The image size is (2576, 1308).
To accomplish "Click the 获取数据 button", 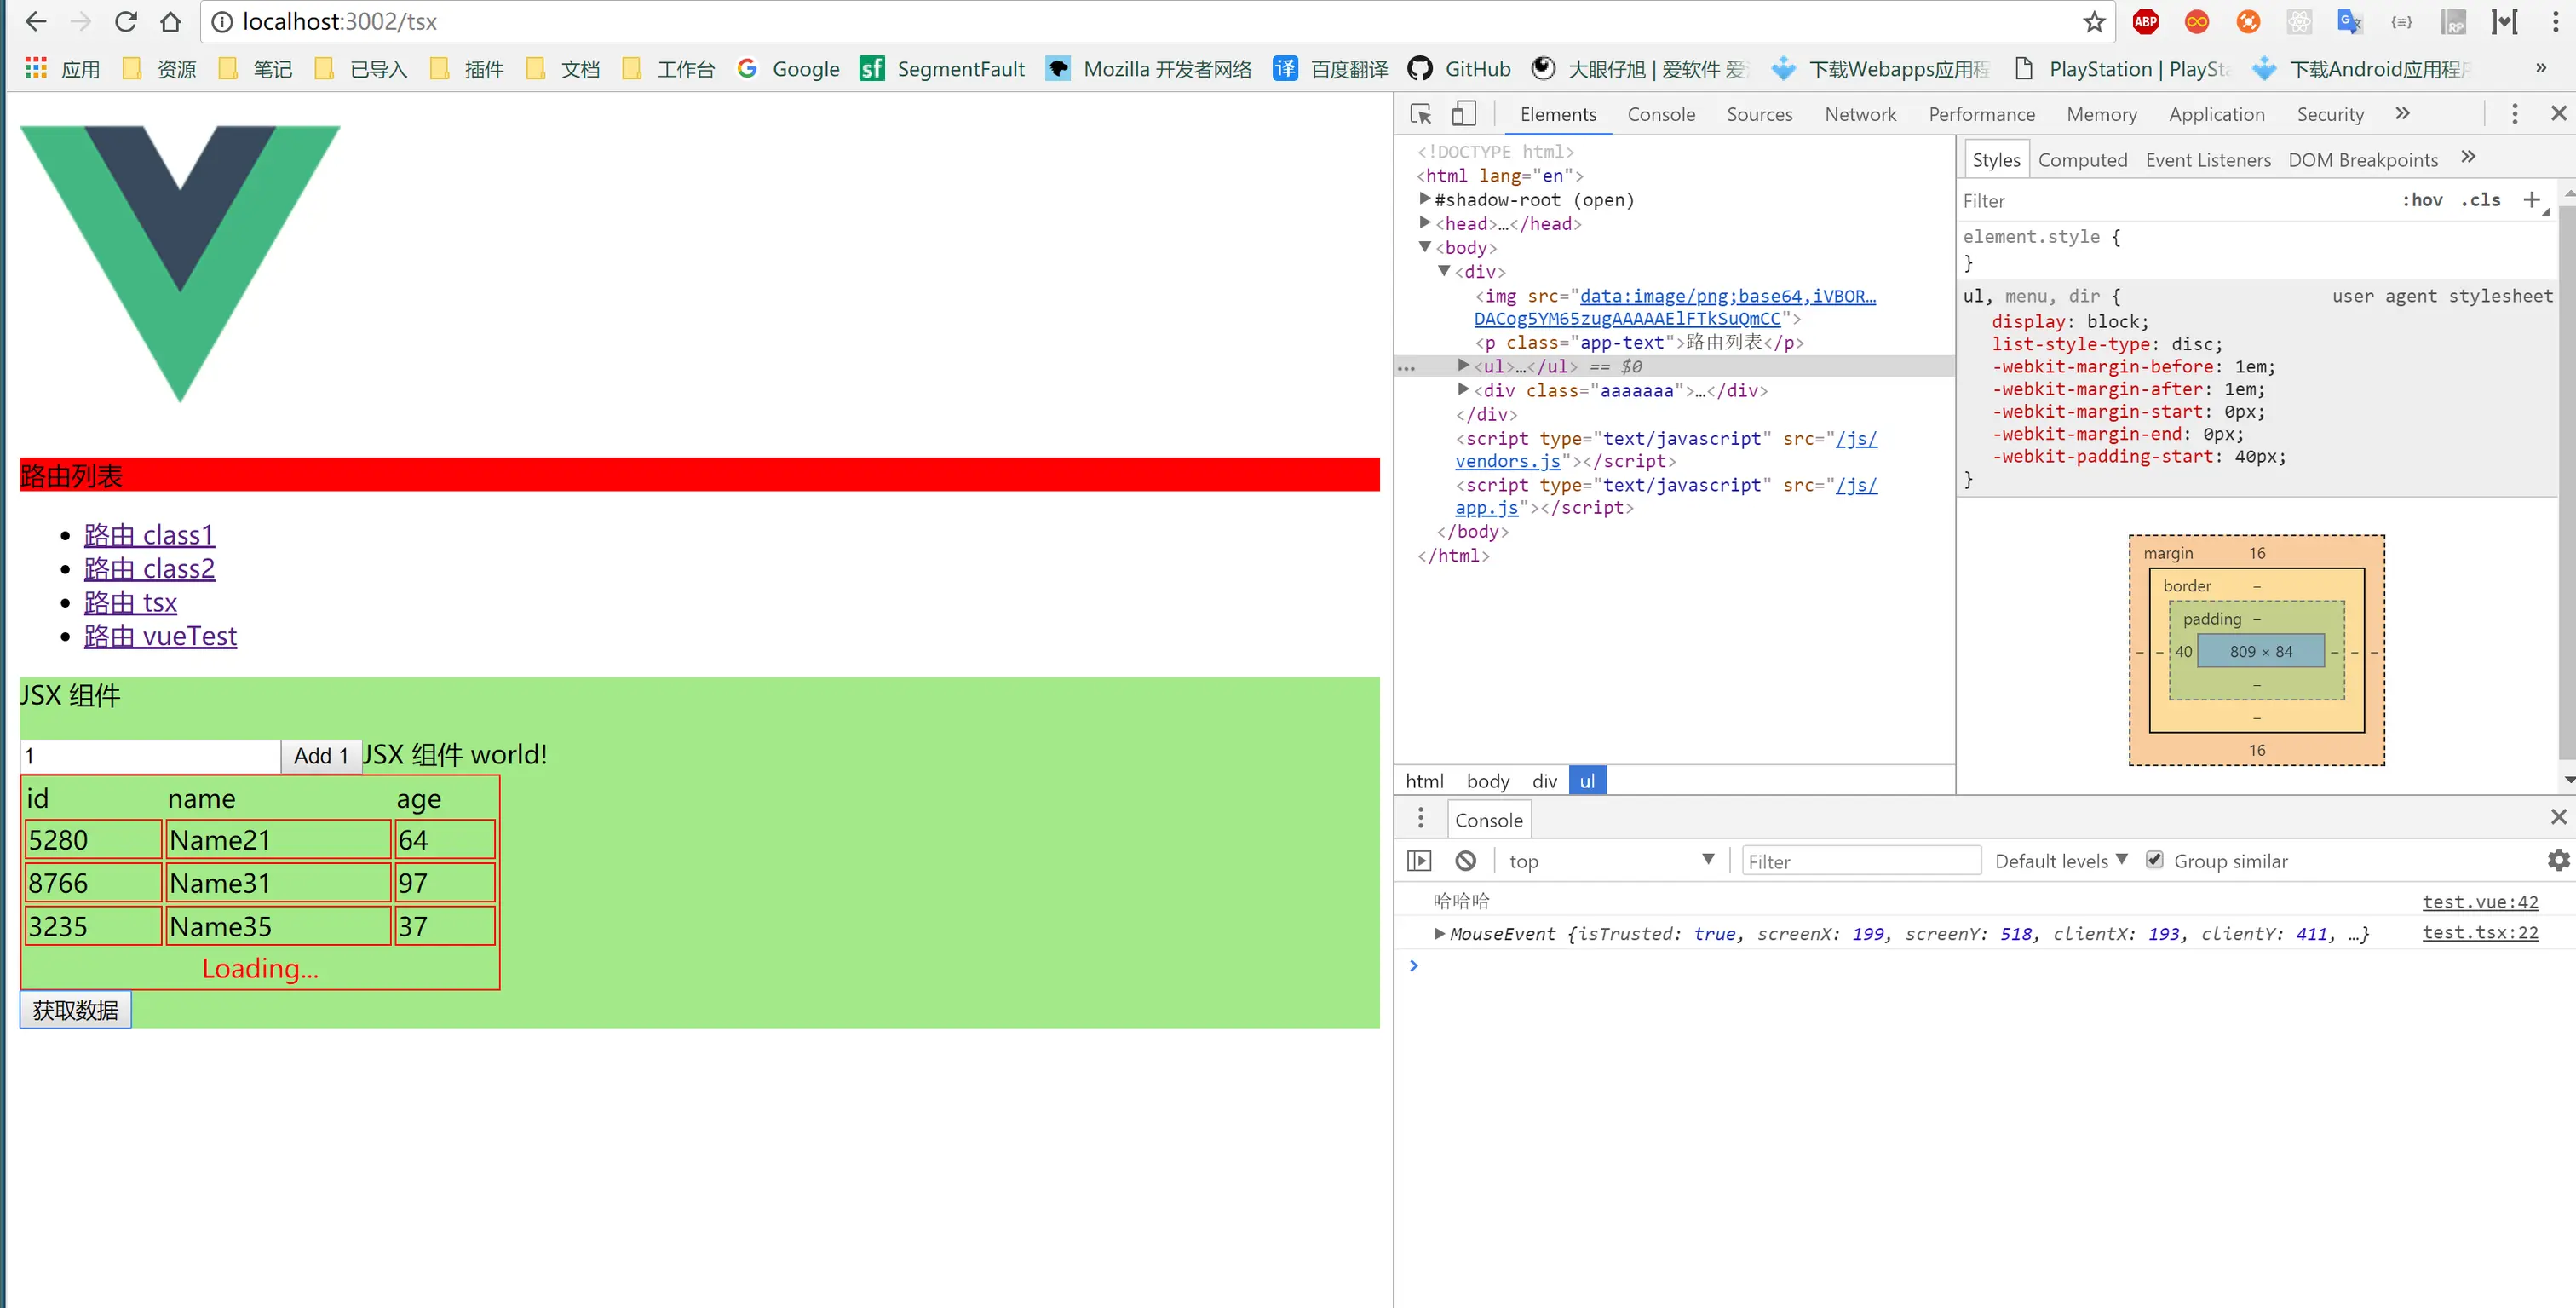I will [75, 1010].
